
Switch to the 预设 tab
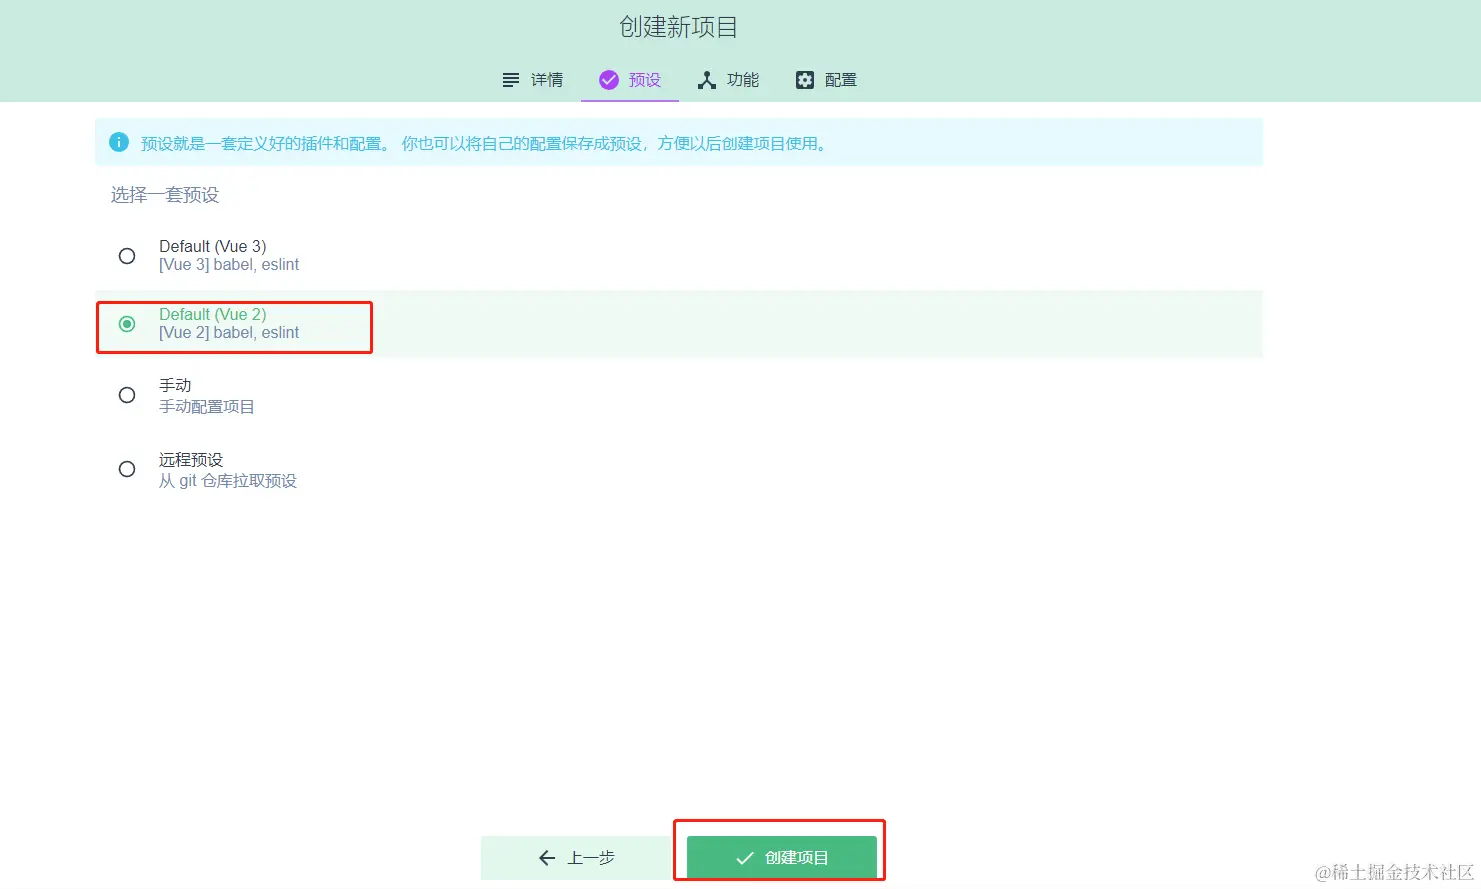(630, 80)
